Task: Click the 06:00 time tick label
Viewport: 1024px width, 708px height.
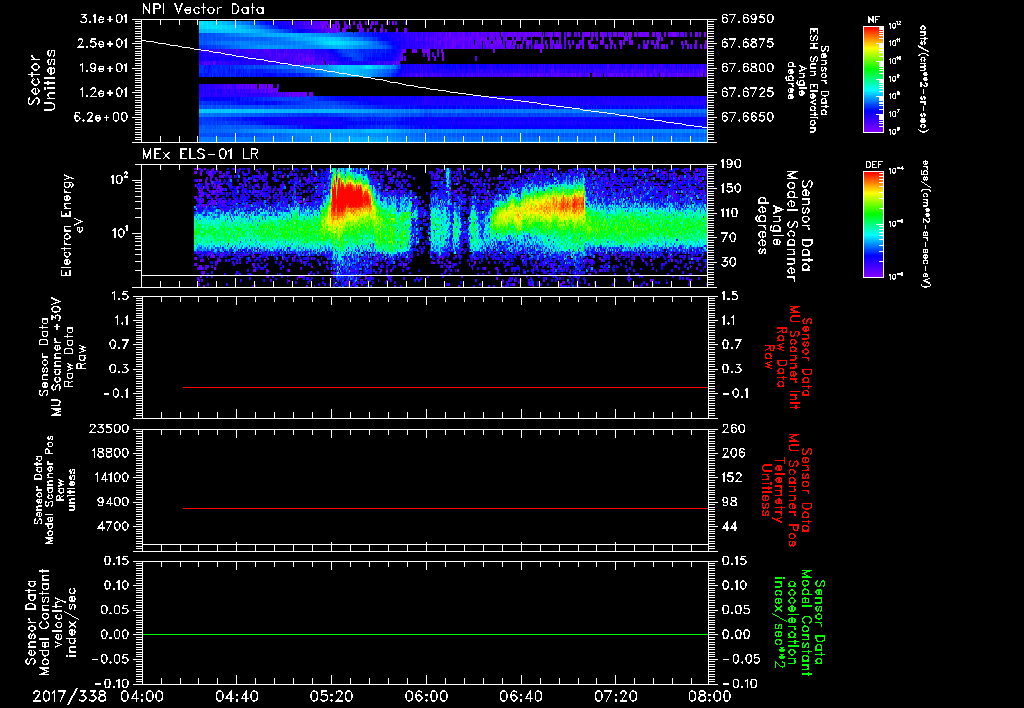Action: [426, 696]
